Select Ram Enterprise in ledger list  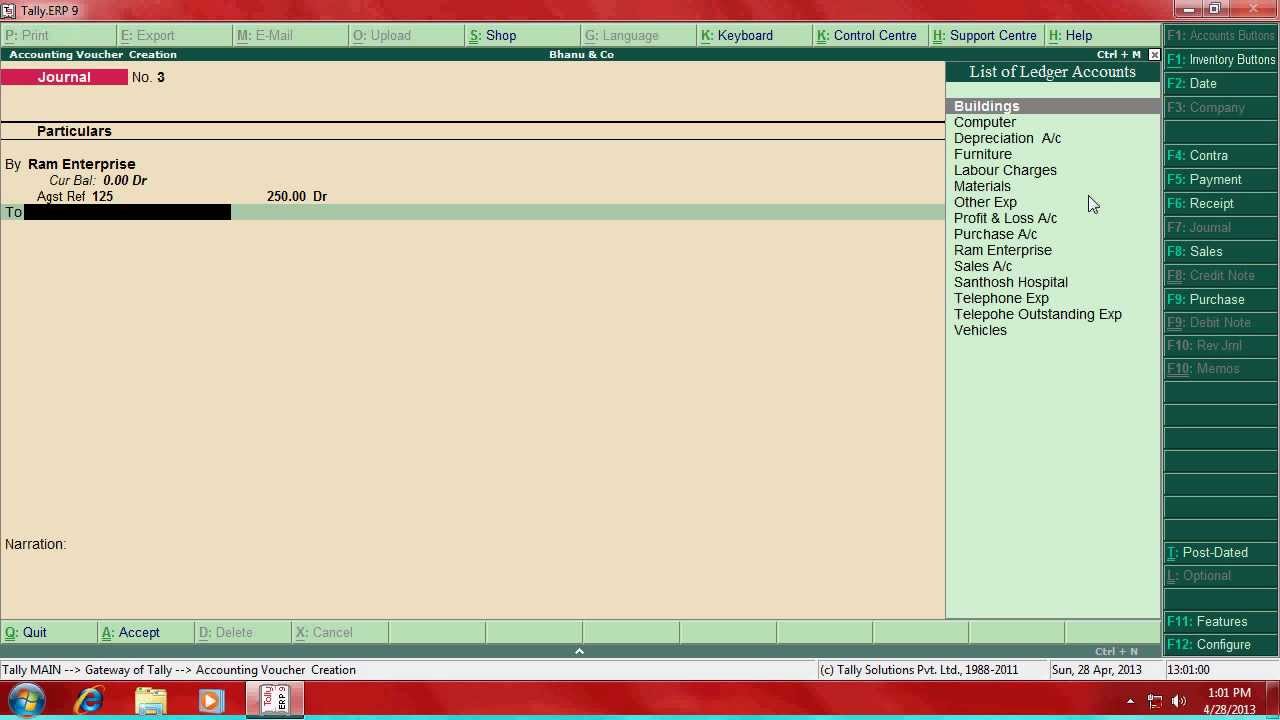point(1003,250)
